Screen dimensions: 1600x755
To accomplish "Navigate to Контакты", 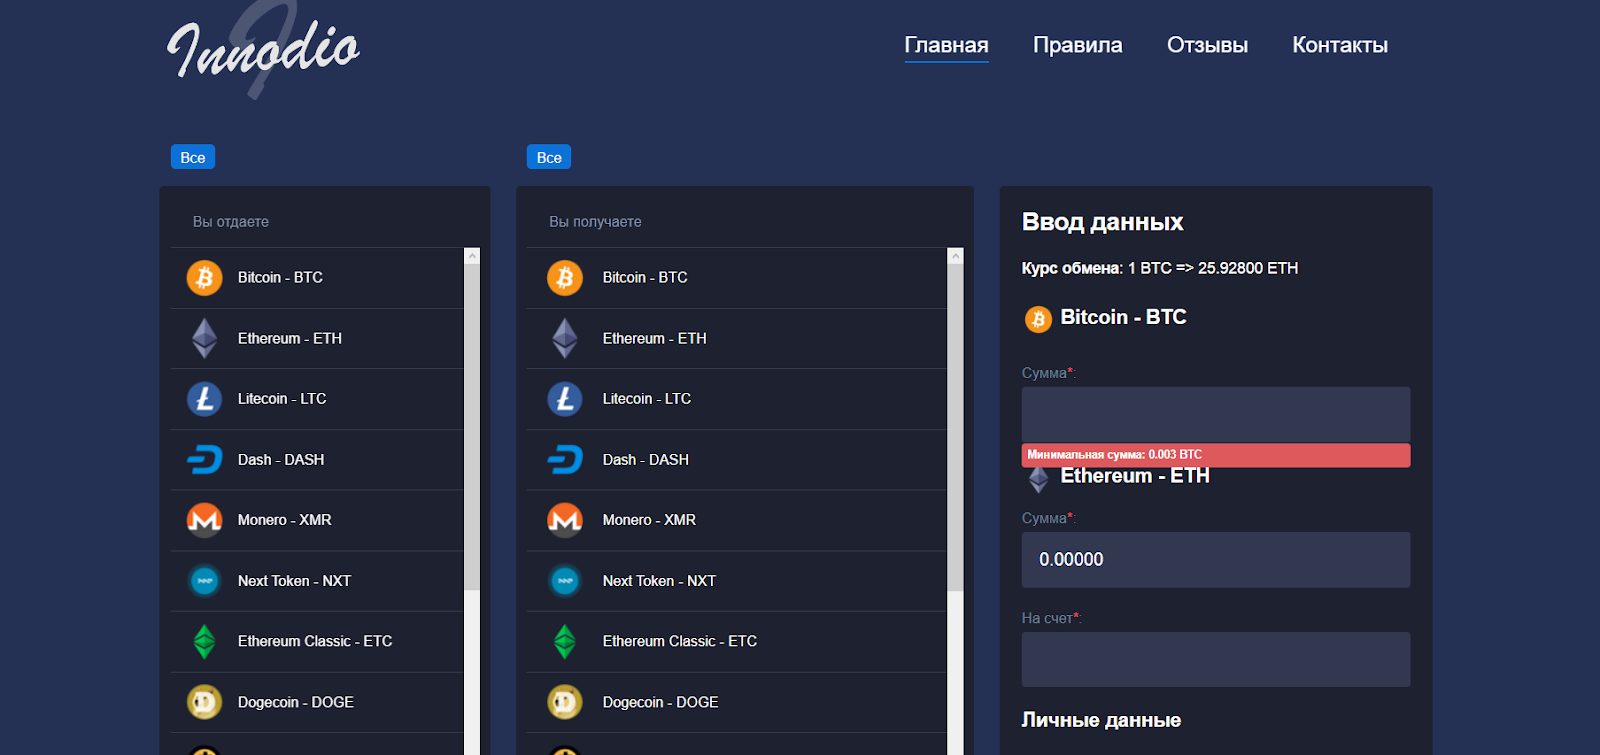I will coord(1339,45).
